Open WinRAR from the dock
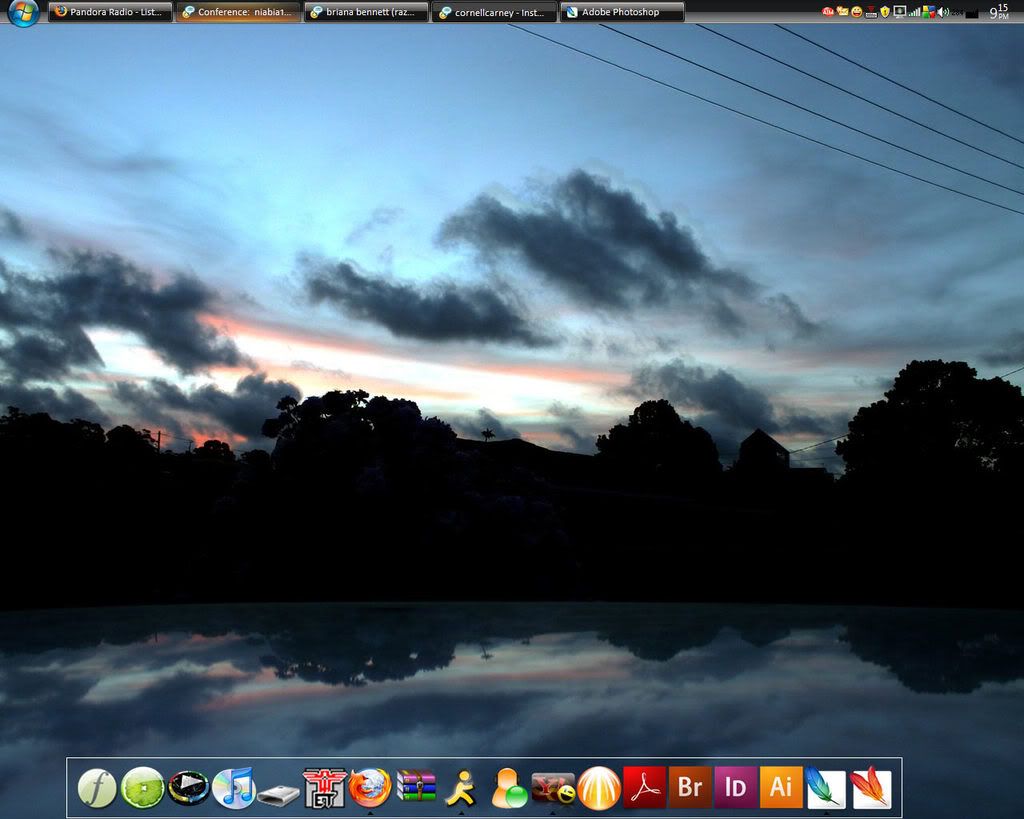This screenshot has width=1024, height=819. 416,787
